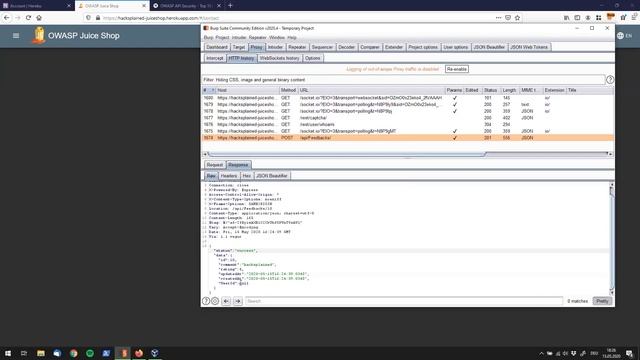
Task: Sort history by the Status column
Action: coord(491,90)
